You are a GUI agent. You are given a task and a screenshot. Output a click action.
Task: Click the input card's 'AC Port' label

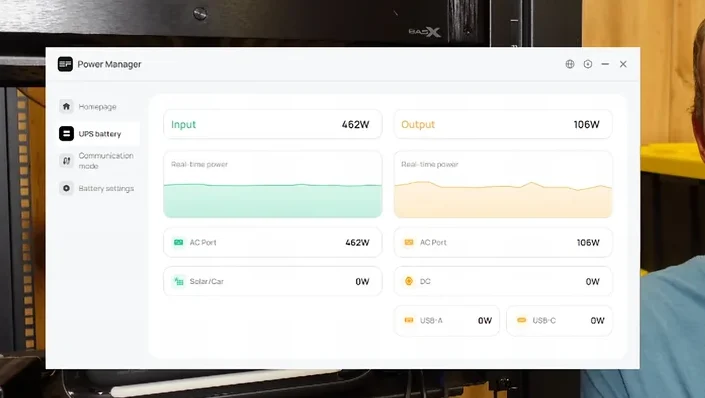click(203, 242)
